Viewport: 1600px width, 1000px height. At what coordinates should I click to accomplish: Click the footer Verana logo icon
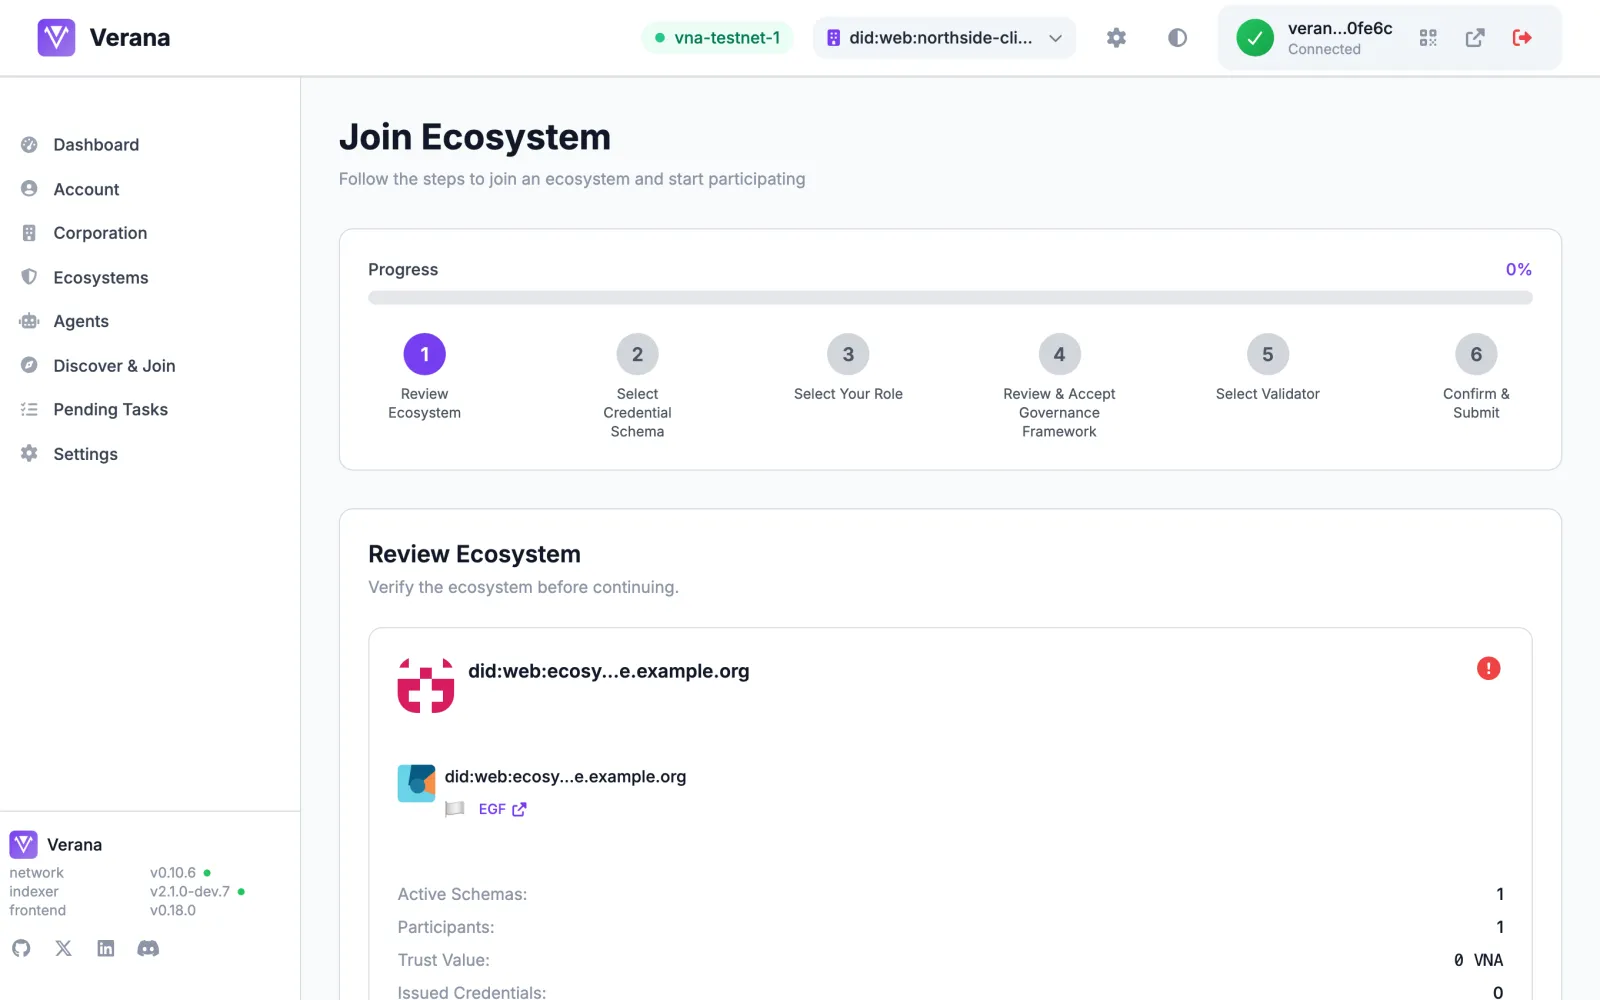pyautogui.click(x=23, y=845)
